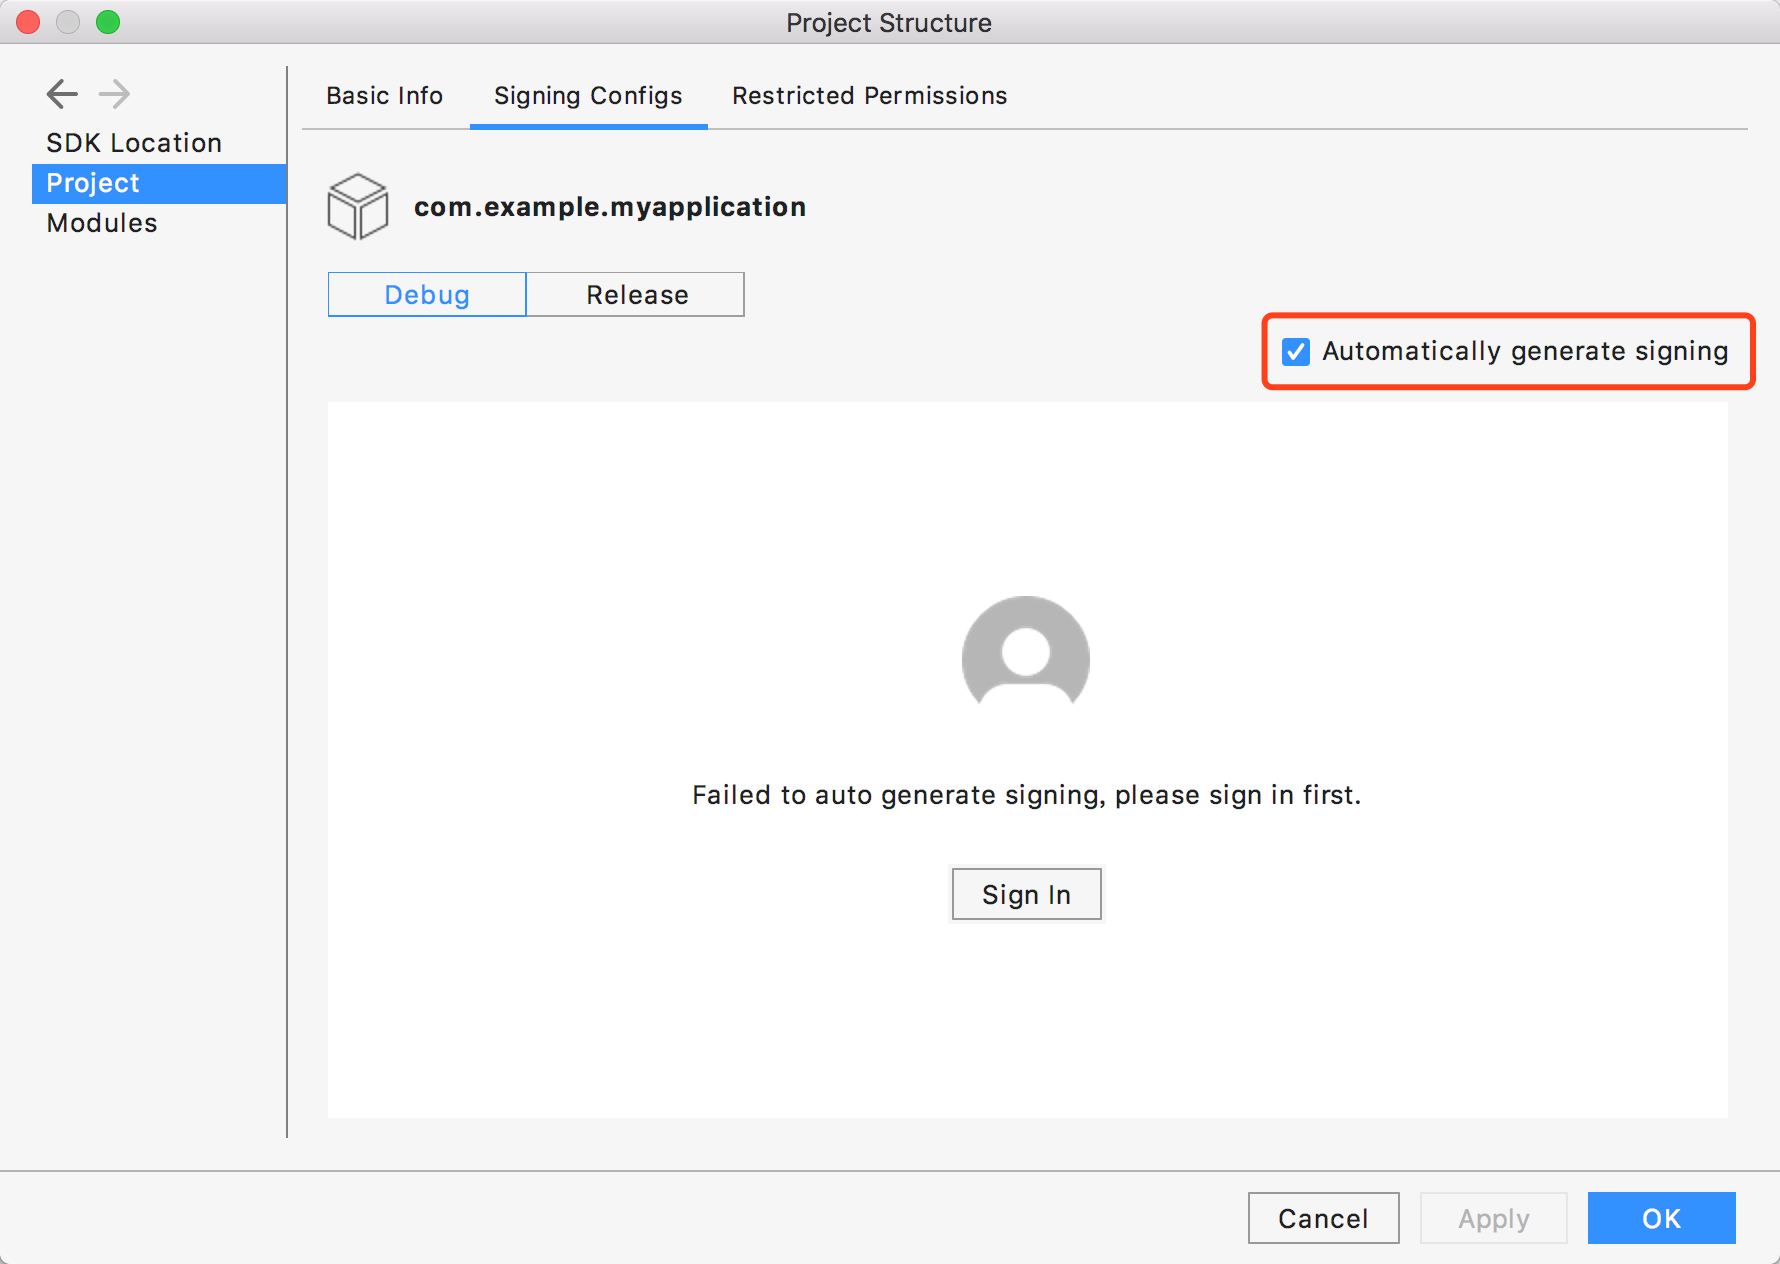Screen dimensions: 1780x1264
Task: Click the package cube icon
Action: pyautogui.click(x=357, y=207)
